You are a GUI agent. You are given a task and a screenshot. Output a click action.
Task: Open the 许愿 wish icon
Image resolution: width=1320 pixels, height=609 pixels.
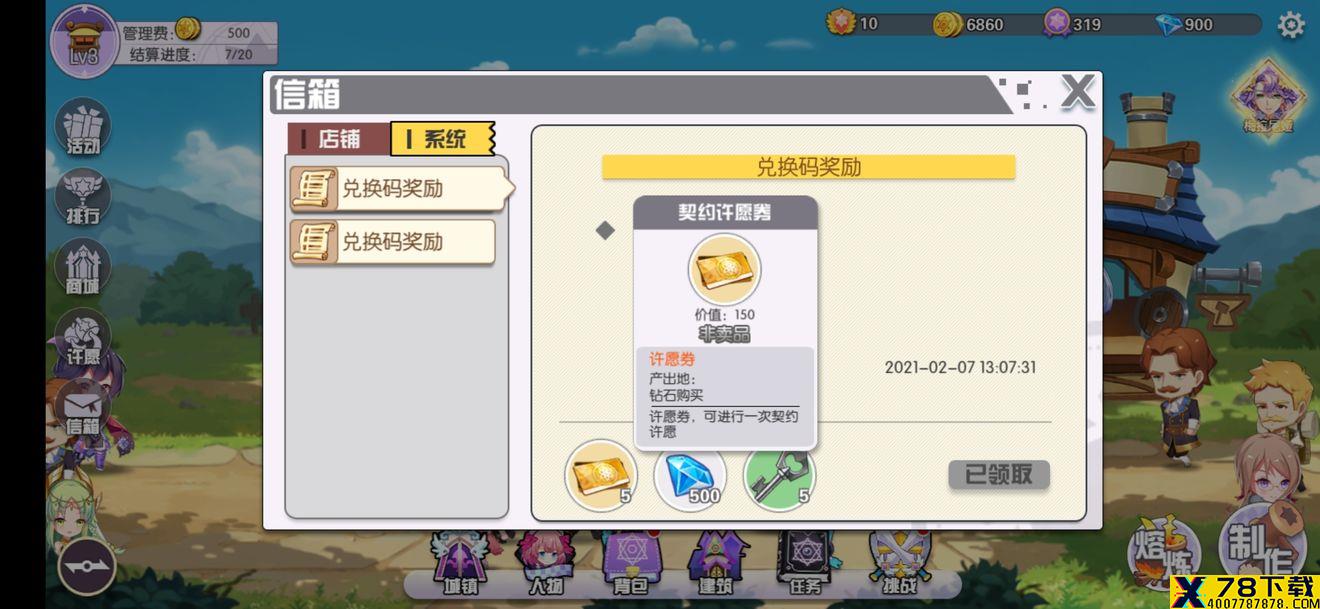click(82, 338)
